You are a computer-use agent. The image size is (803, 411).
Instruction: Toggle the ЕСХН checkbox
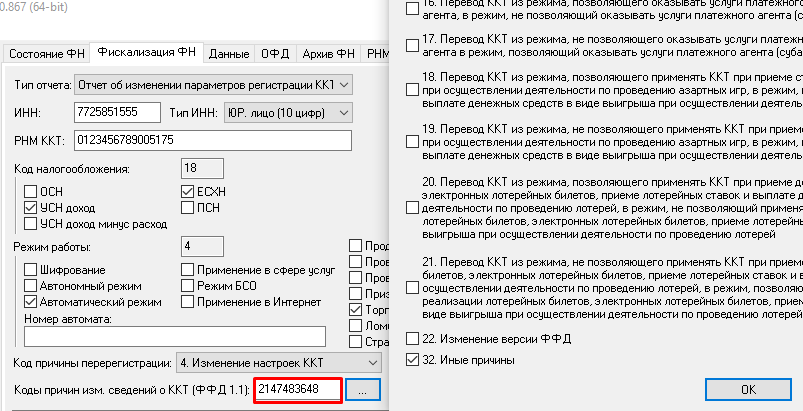click(x=187, y=192)
